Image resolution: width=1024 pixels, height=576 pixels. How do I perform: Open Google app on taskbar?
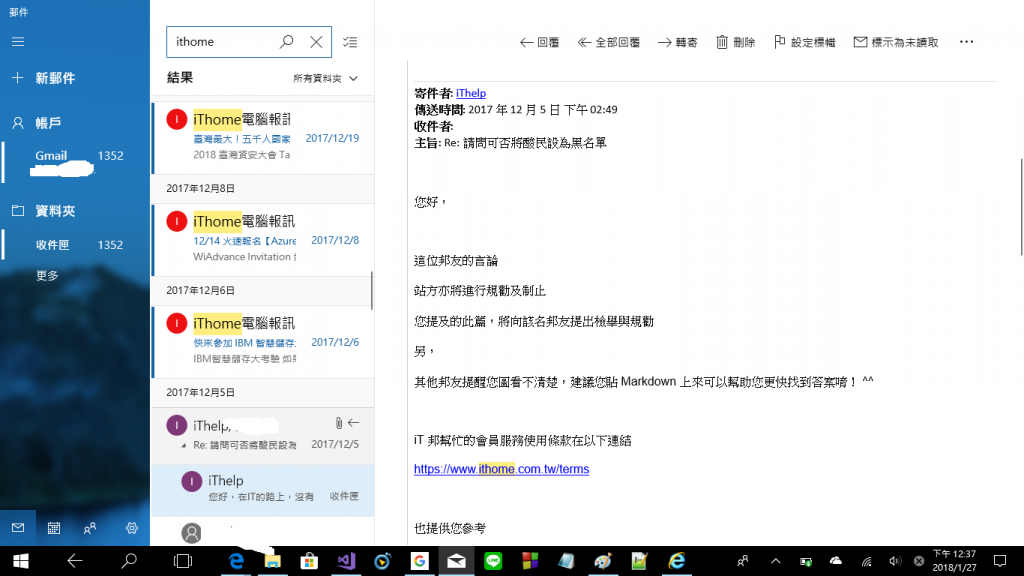pos(419,561)
